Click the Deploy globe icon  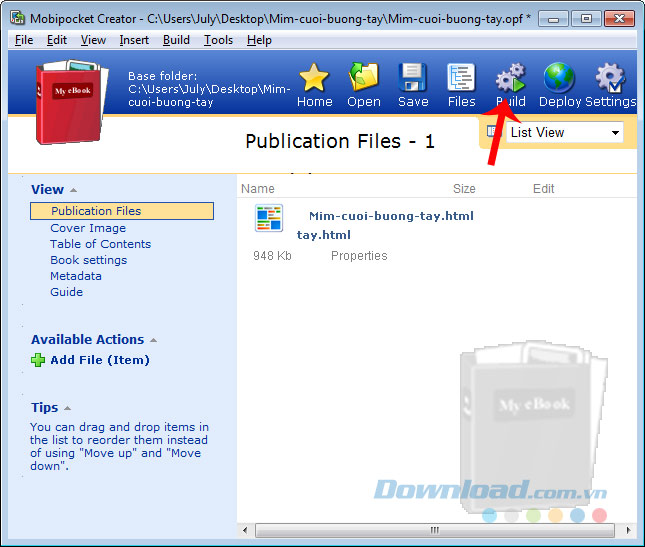tap(559, 77)
